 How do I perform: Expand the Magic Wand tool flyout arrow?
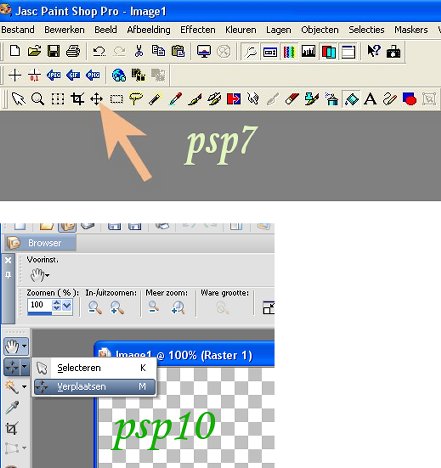click(x=24, y=387)
